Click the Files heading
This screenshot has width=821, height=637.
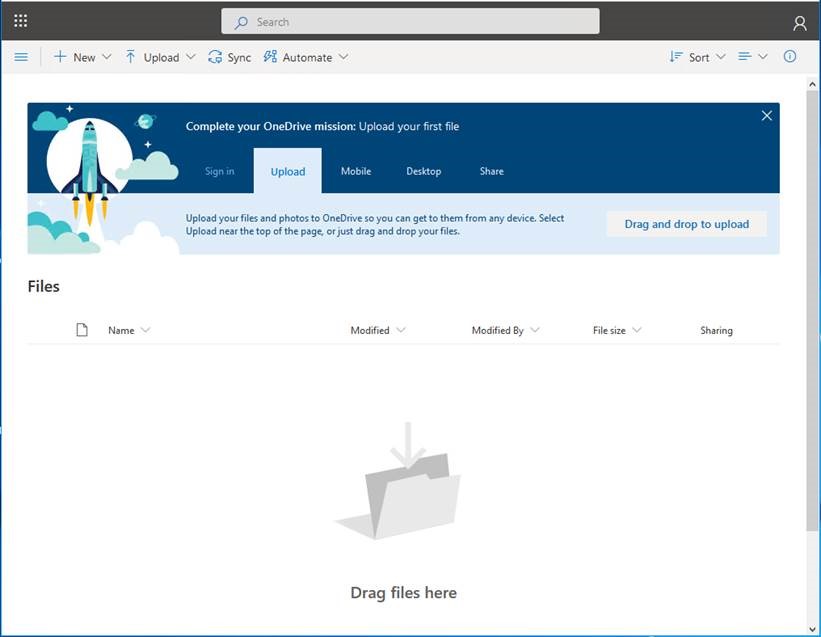click(x=43, y=286)
